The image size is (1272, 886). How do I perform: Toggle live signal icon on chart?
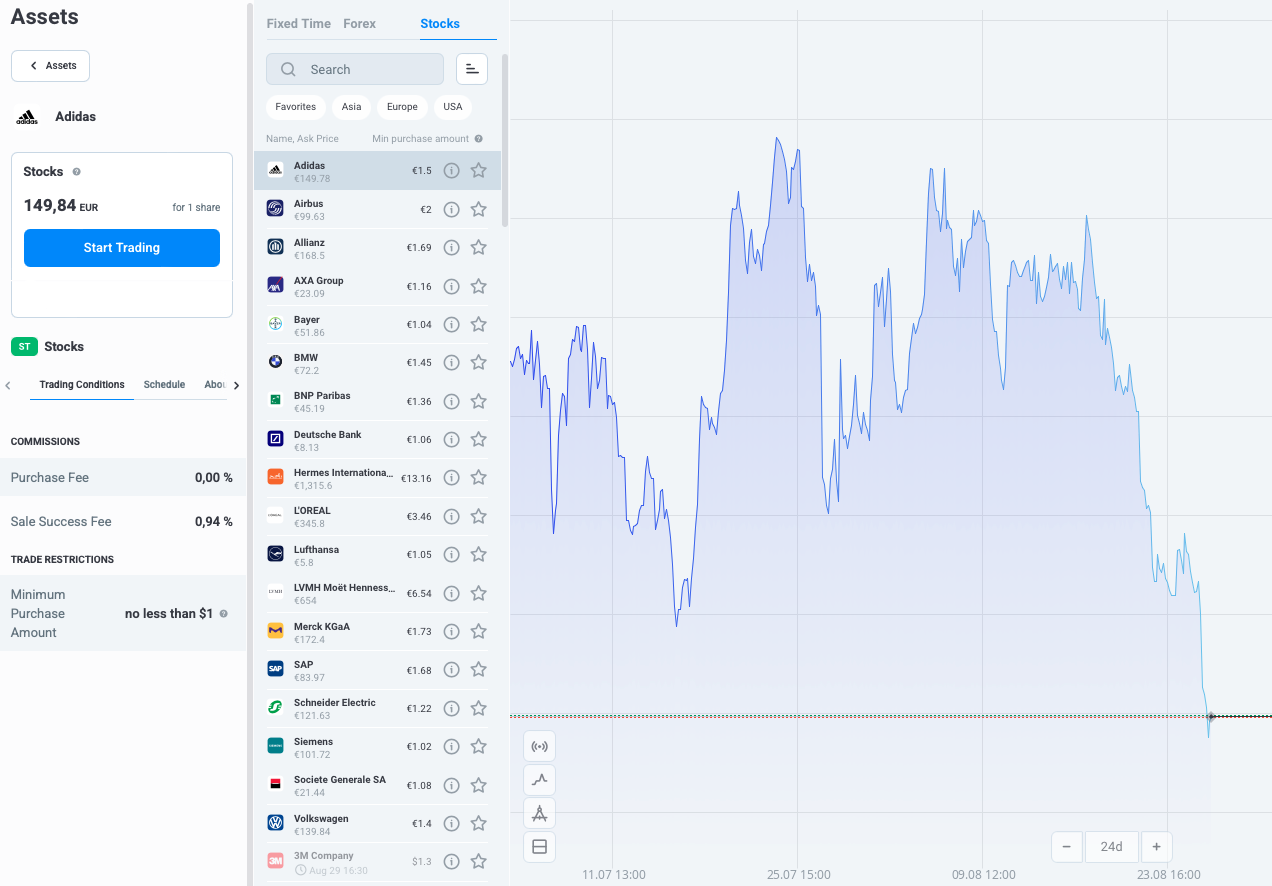[x=539, y=746]
